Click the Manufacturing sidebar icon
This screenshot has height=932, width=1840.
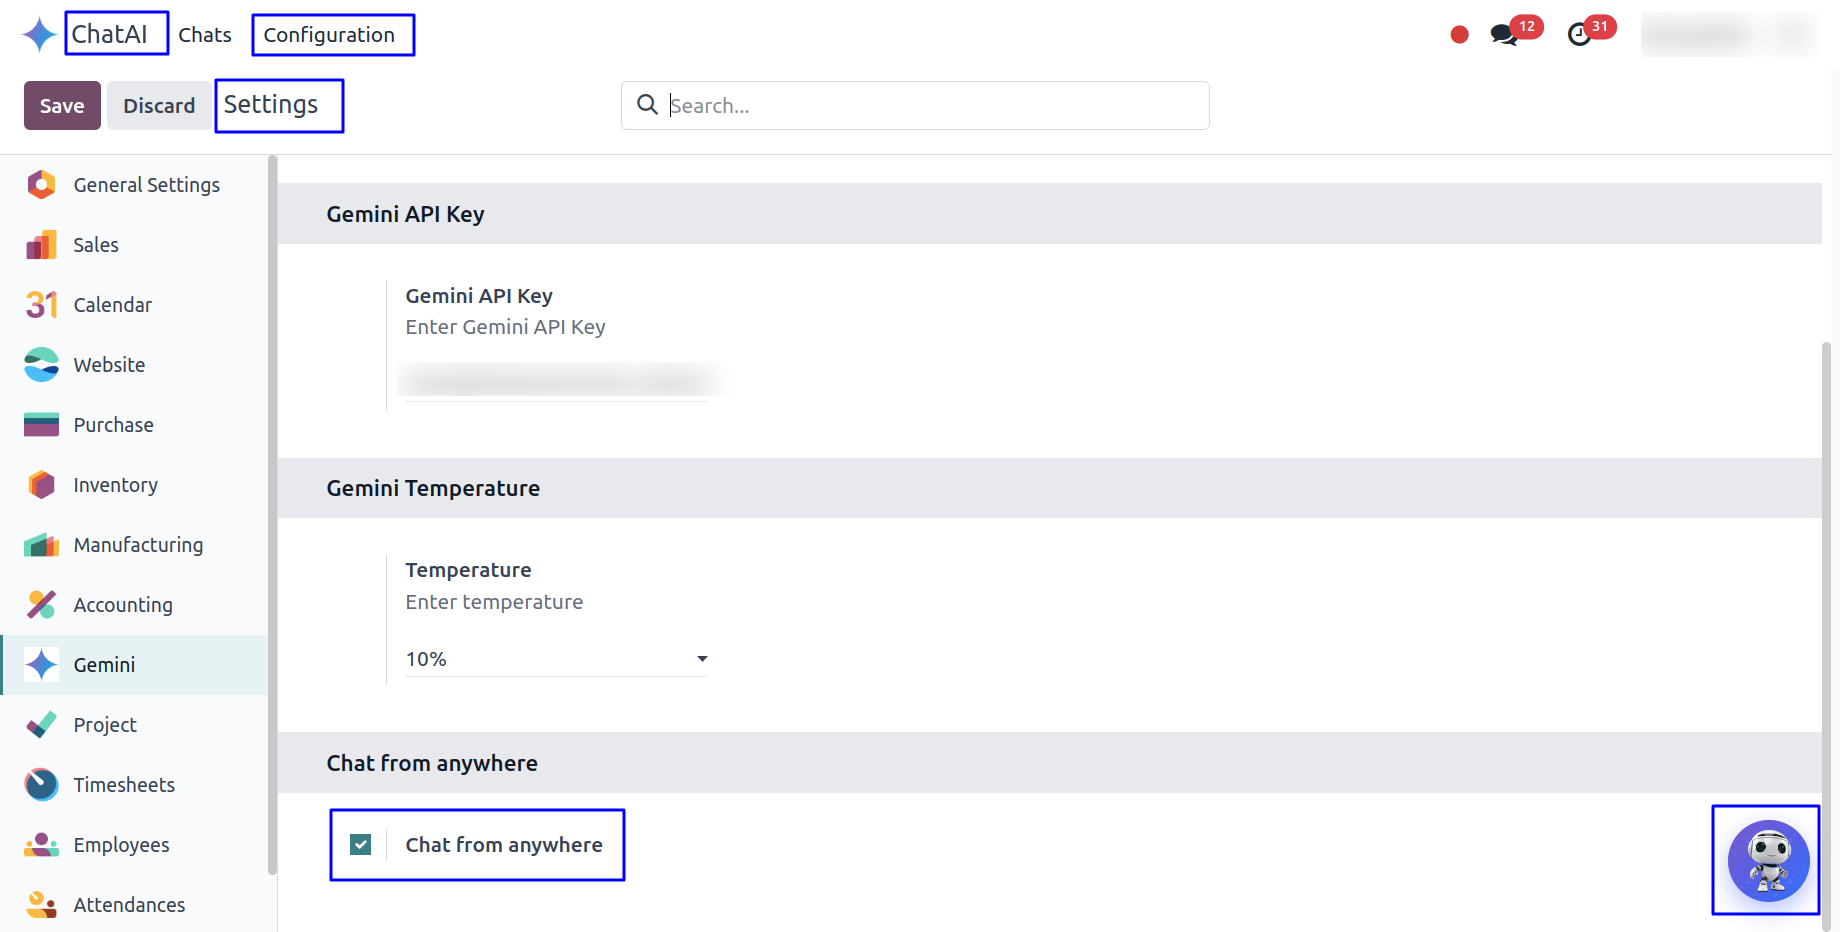(x=41, y=545)
